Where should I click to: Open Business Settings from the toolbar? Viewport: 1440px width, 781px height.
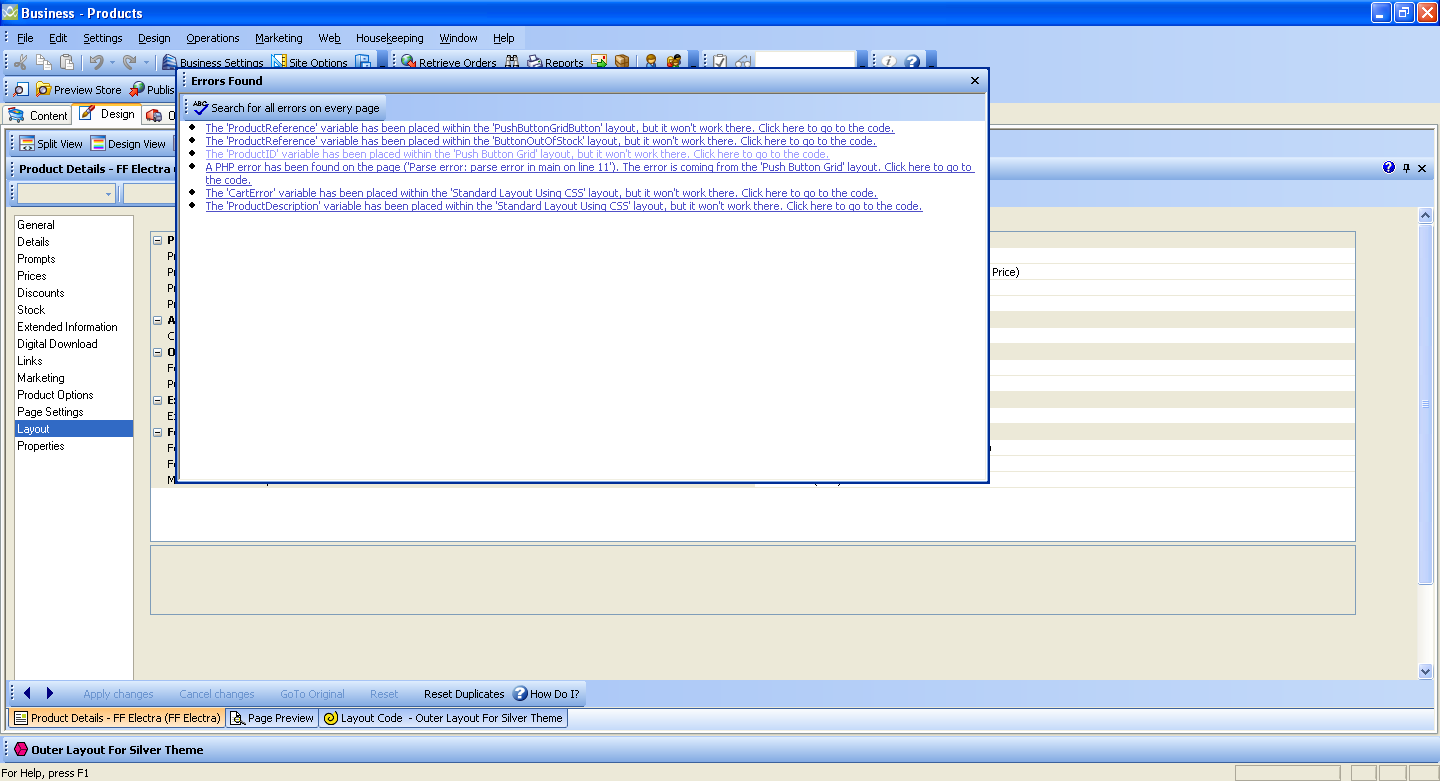170,62
